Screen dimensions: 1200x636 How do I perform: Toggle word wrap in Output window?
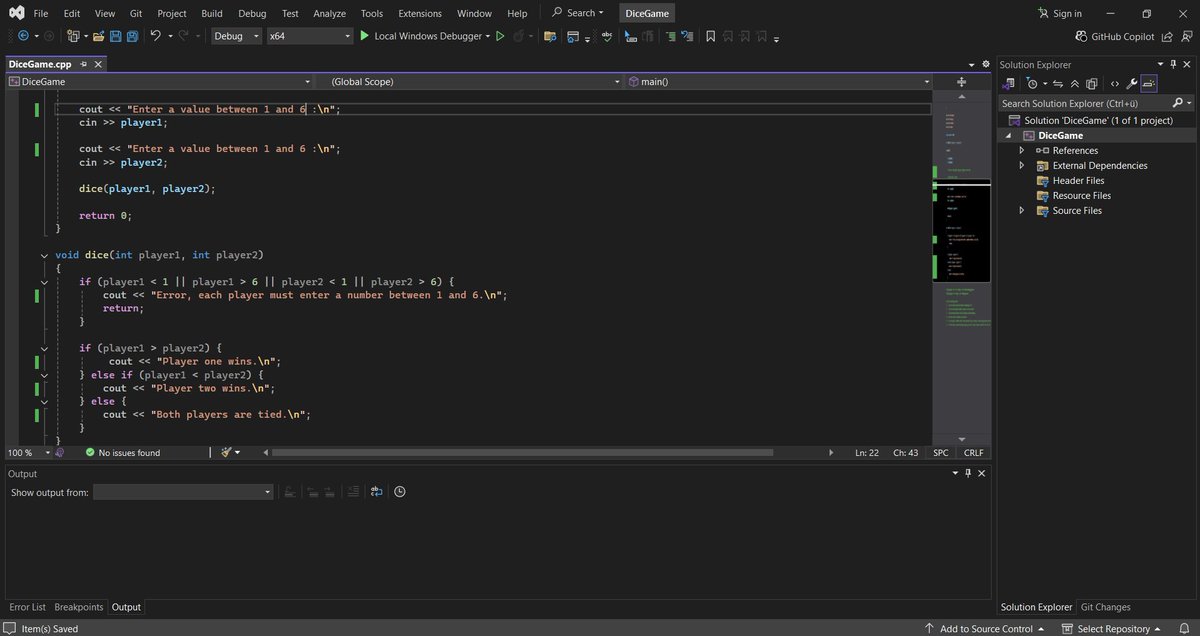(376, 492)
